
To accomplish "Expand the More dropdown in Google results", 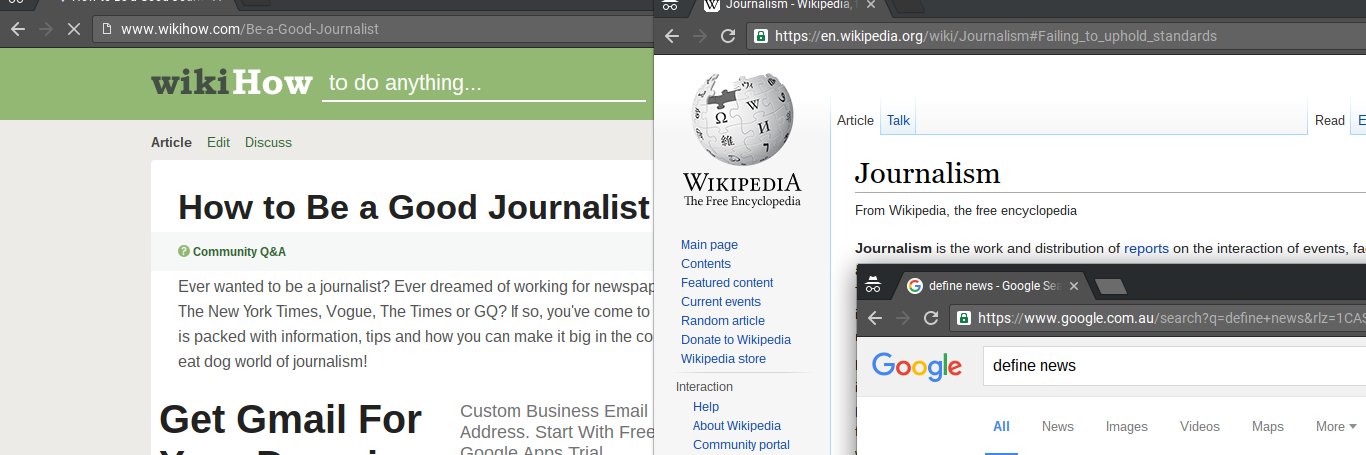I will (x=1336, y=426).
